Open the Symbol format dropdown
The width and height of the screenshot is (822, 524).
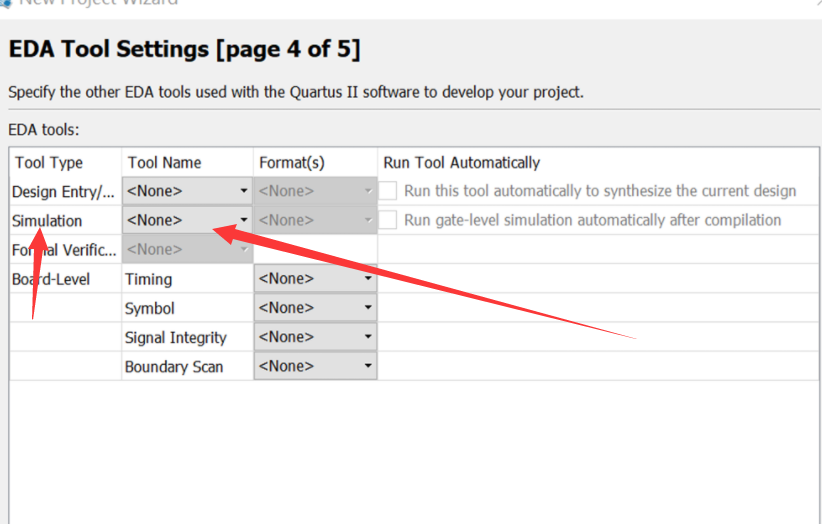pyautogui.click(x=315, y=308)
